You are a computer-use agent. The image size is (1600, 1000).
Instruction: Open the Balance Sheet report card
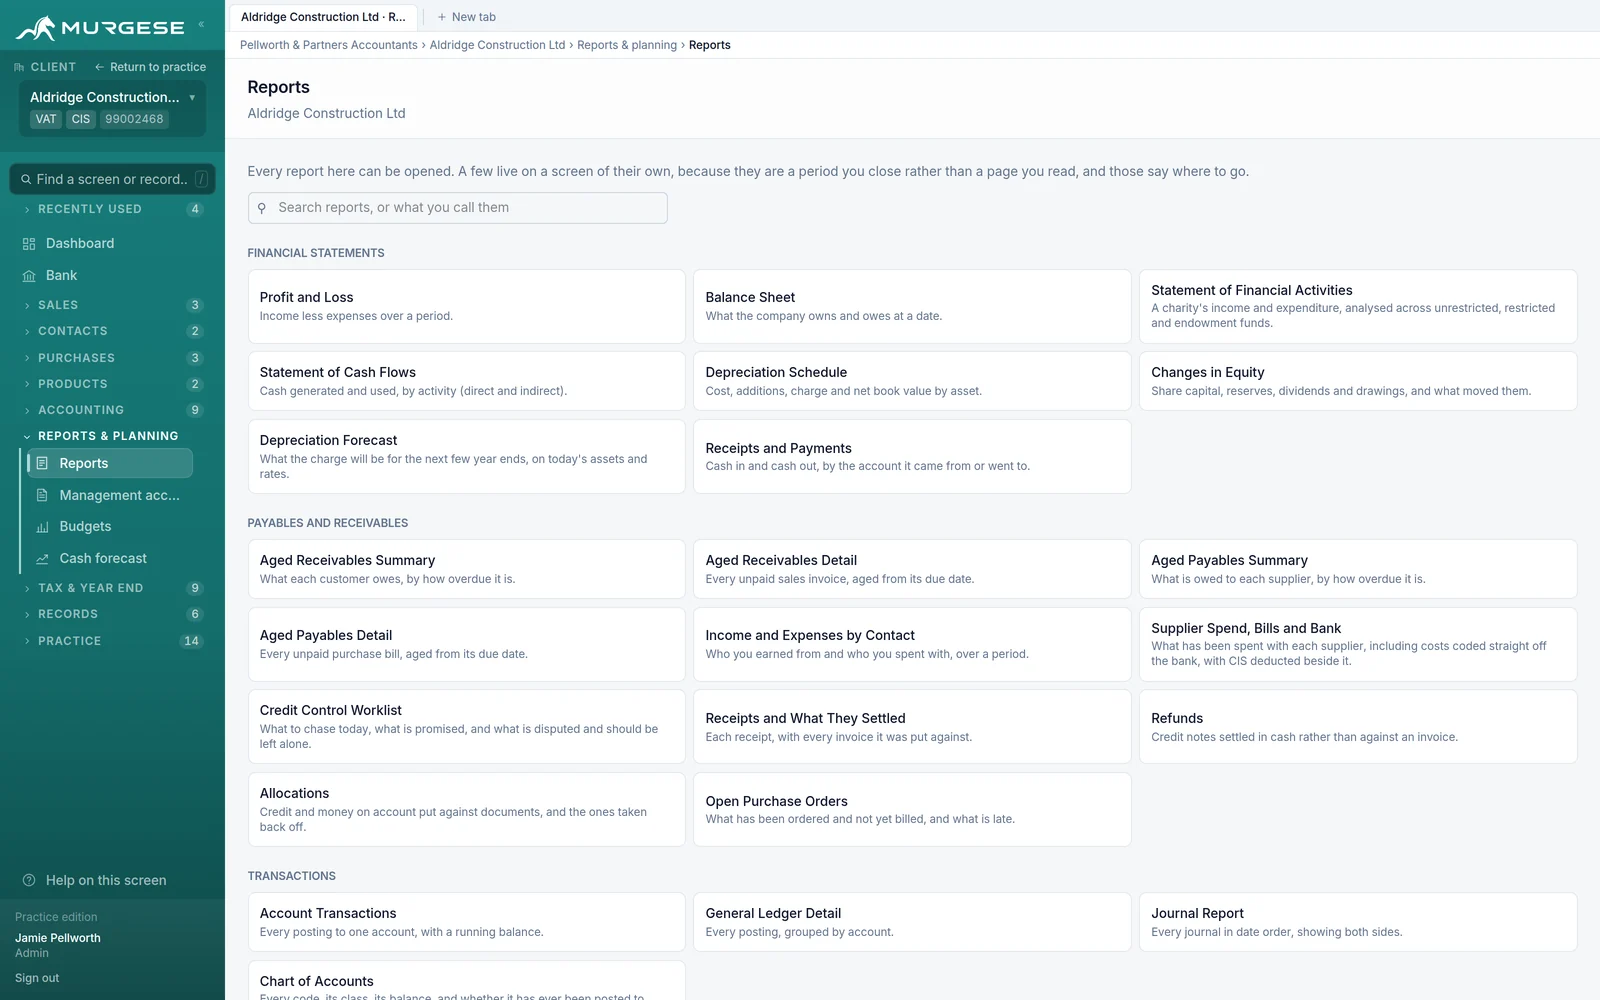coord(912,306)
